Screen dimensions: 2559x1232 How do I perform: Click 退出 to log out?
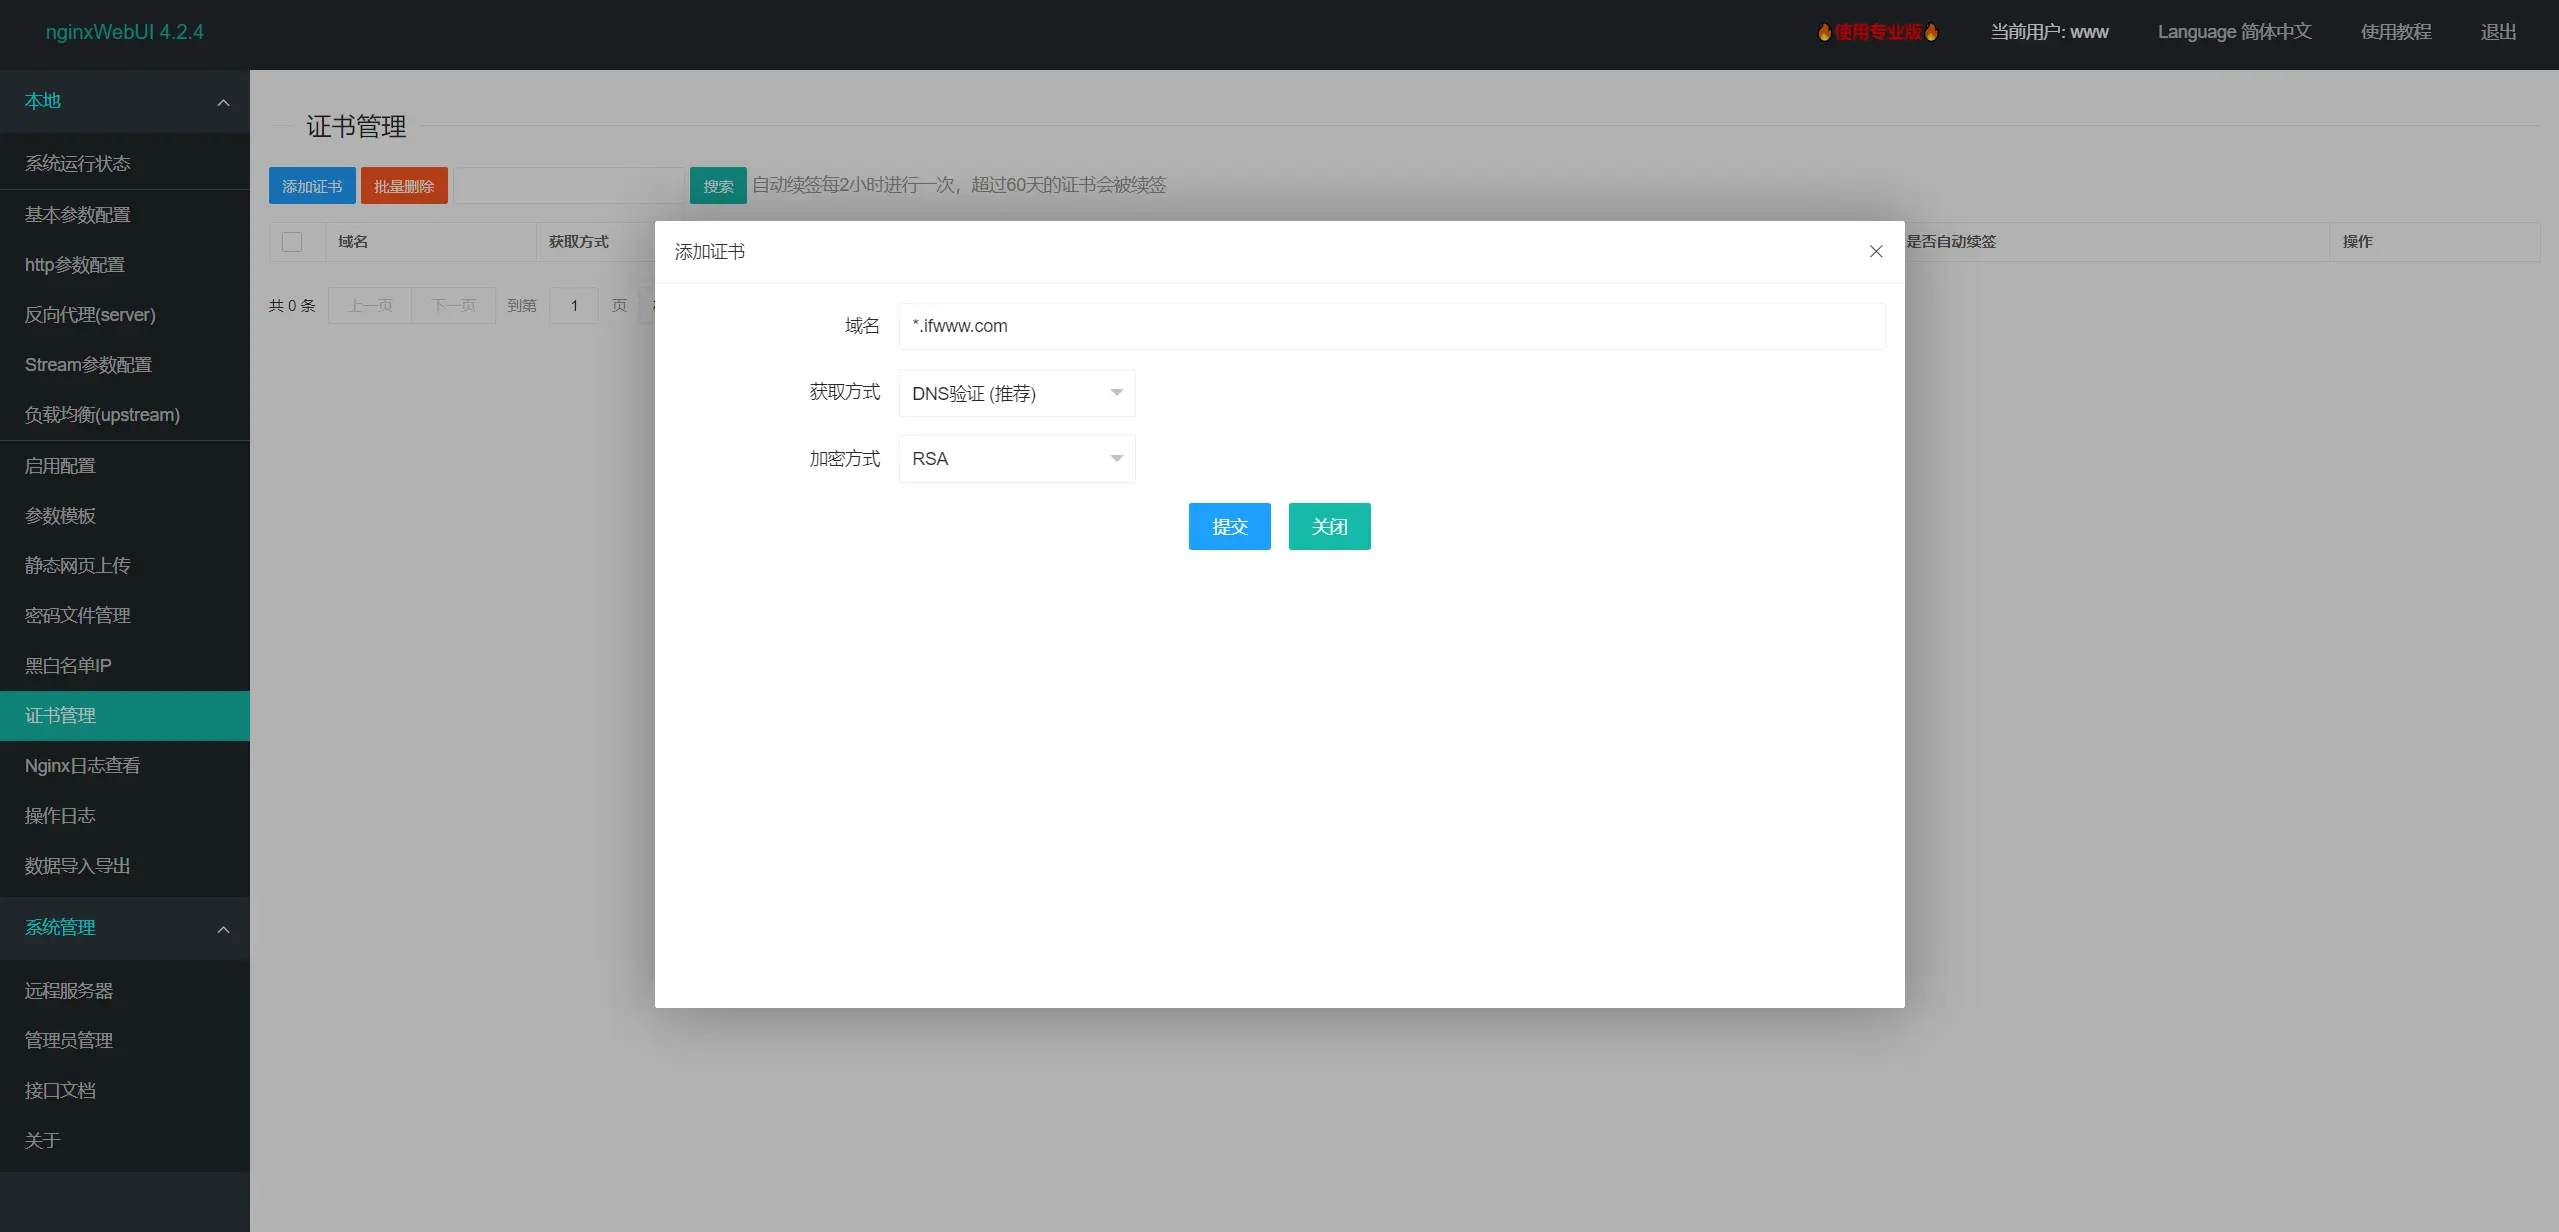(x=2497, y=32)
